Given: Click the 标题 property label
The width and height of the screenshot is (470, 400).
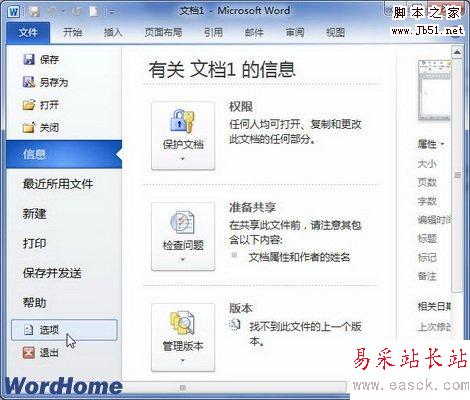Looking at the screenshot, I should click(x=427, y=238).
